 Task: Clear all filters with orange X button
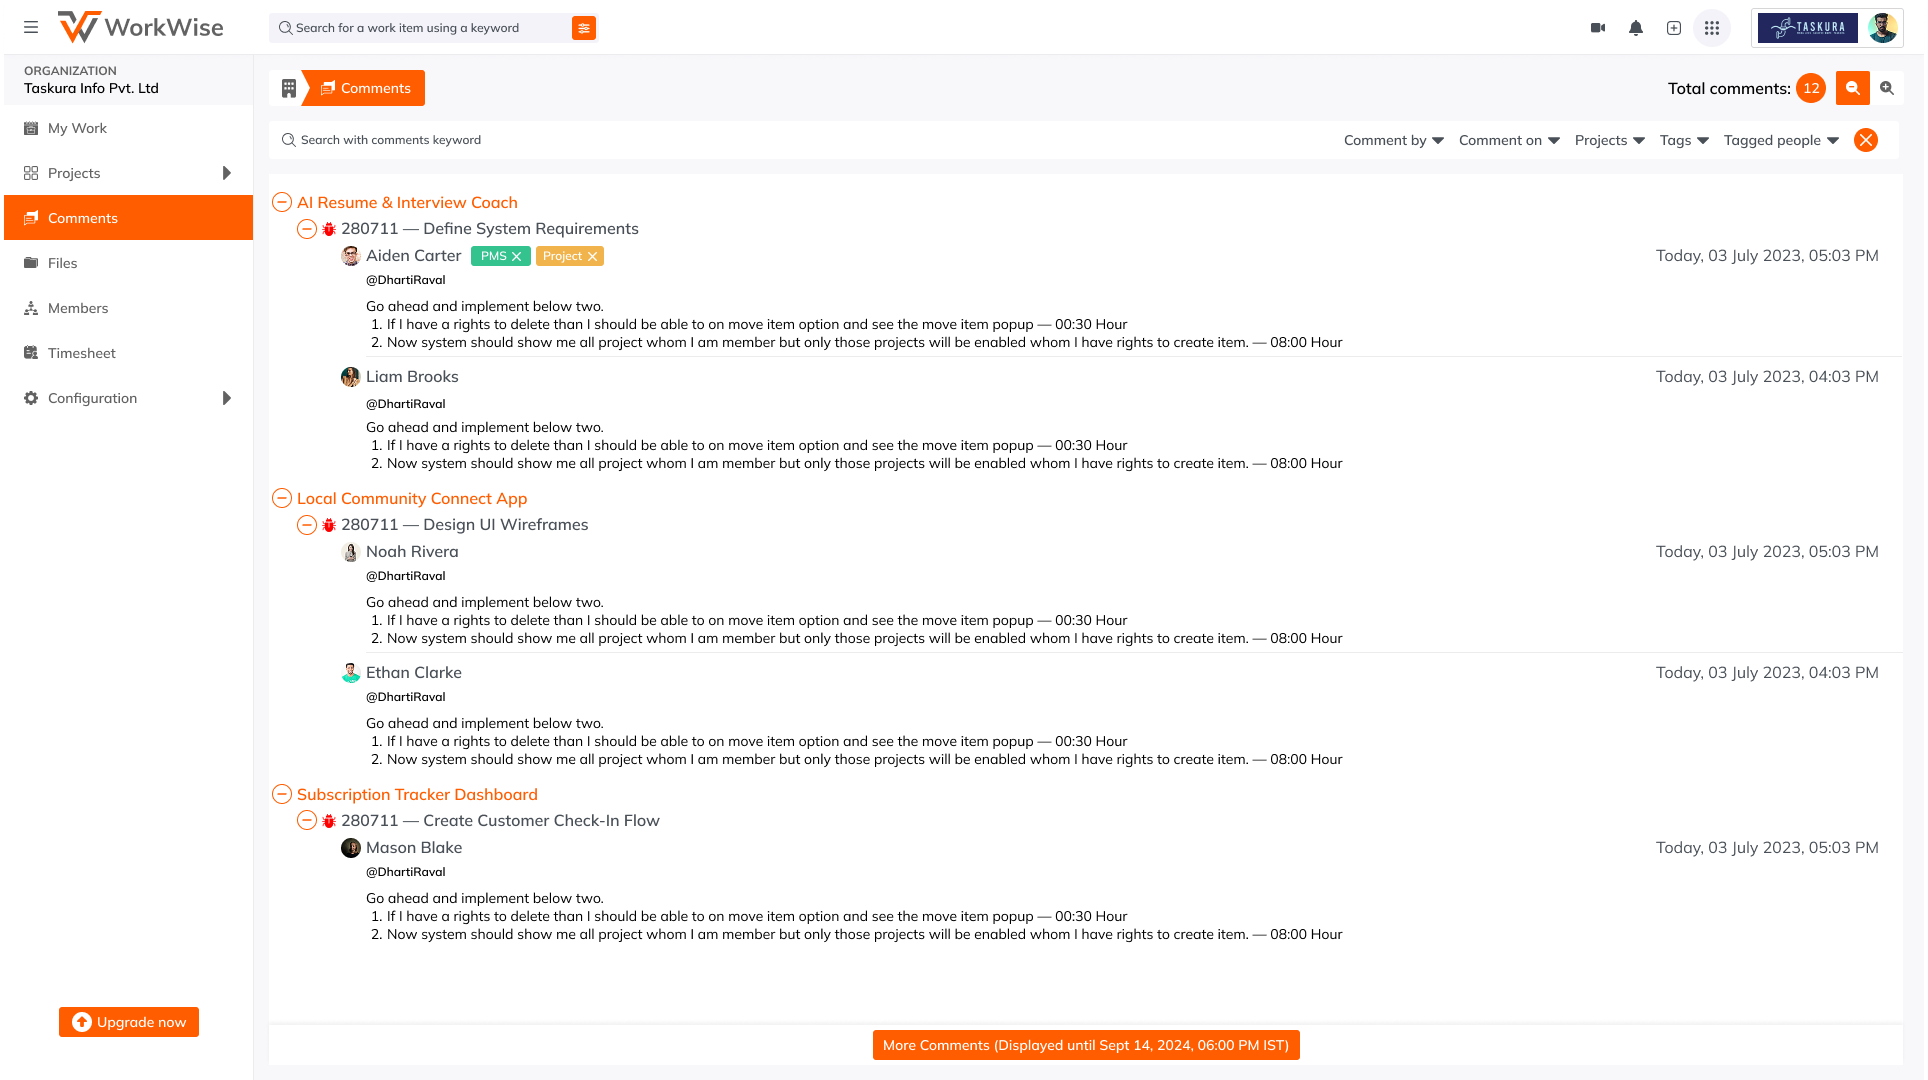pyautogui.click(x=1866, y=140)
